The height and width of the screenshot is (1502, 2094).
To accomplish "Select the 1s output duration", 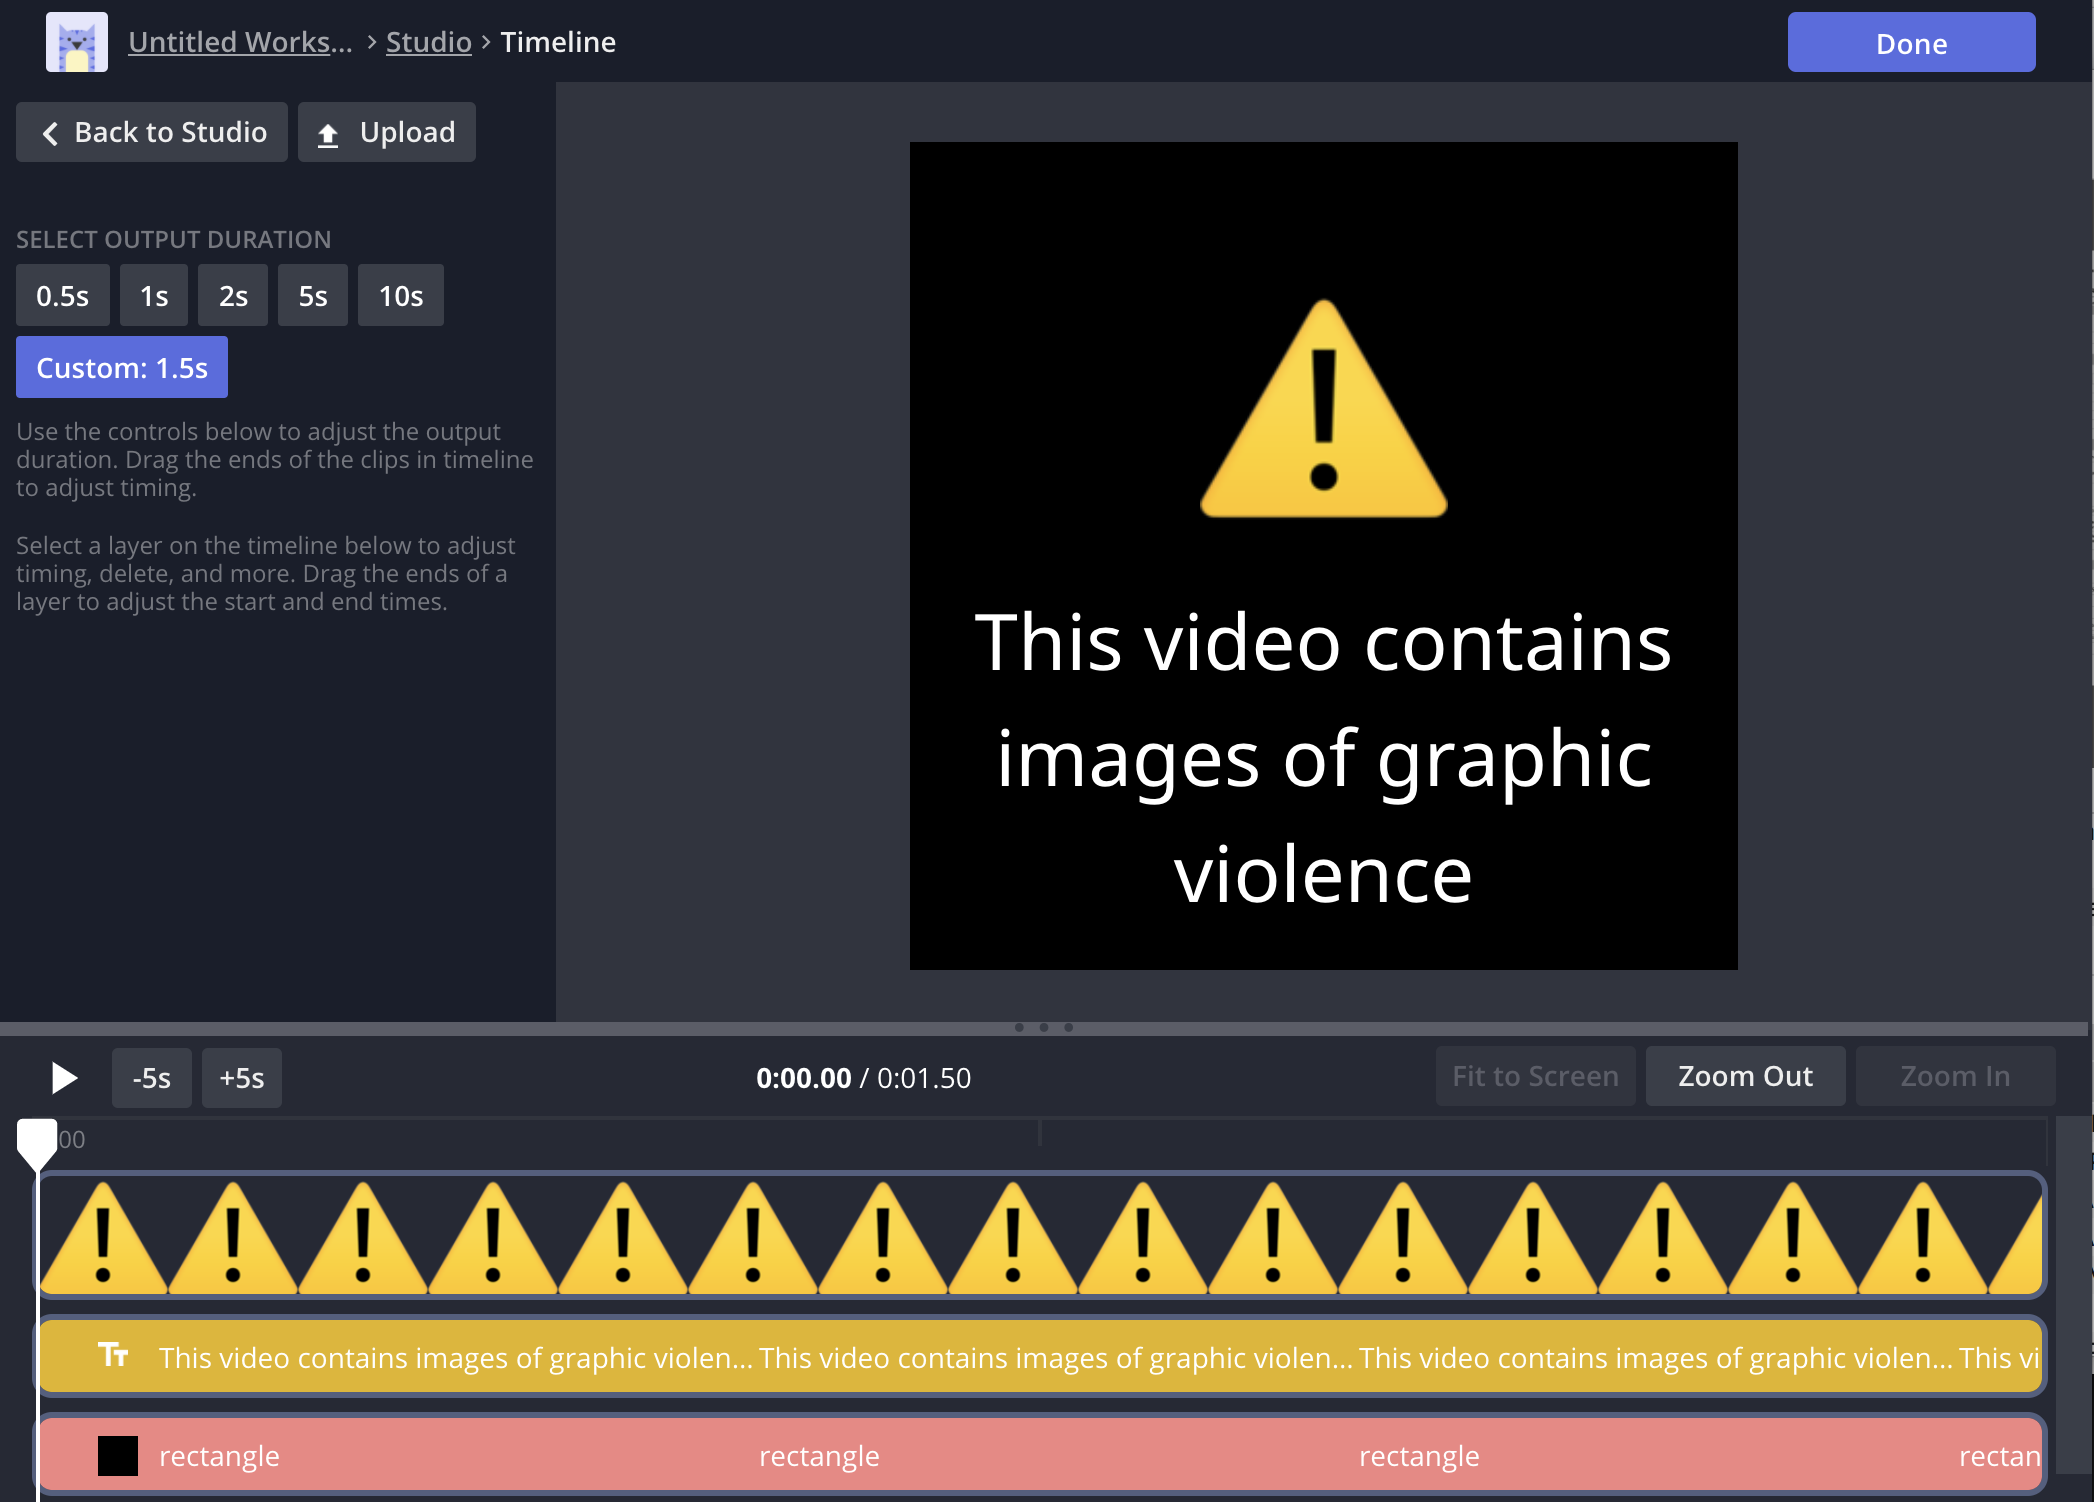I will [x=154, y=296].
